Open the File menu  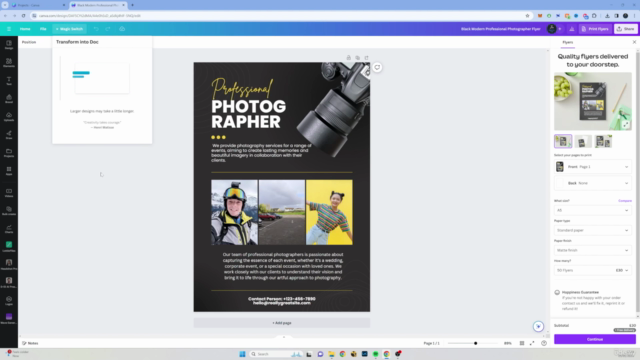coord(43,29)
